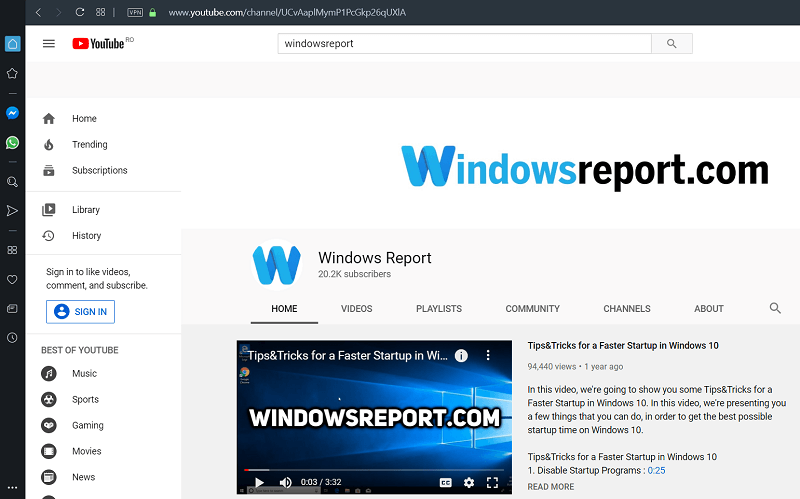Click video title Tips&Tricks for a Faster Startup

click(623, 345)
